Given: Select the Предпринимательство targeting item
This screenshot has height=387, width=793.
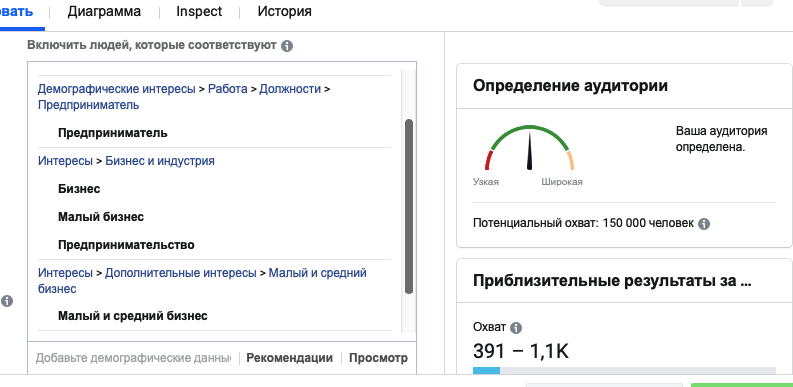Looking at the screenshot, I should click(126, 245).
